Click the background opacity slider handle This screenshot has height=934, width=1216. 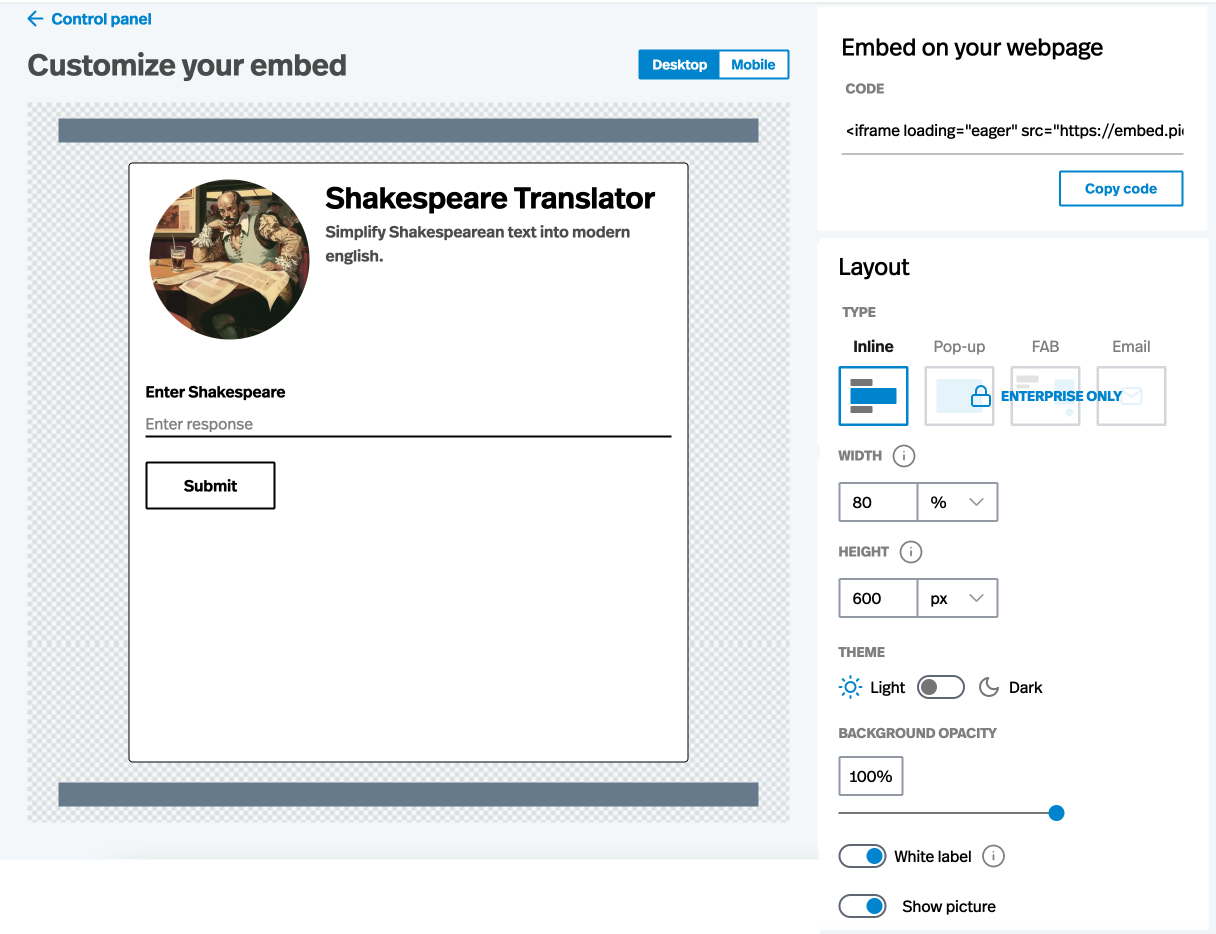pyautogui.click(x=1056, y=813)
